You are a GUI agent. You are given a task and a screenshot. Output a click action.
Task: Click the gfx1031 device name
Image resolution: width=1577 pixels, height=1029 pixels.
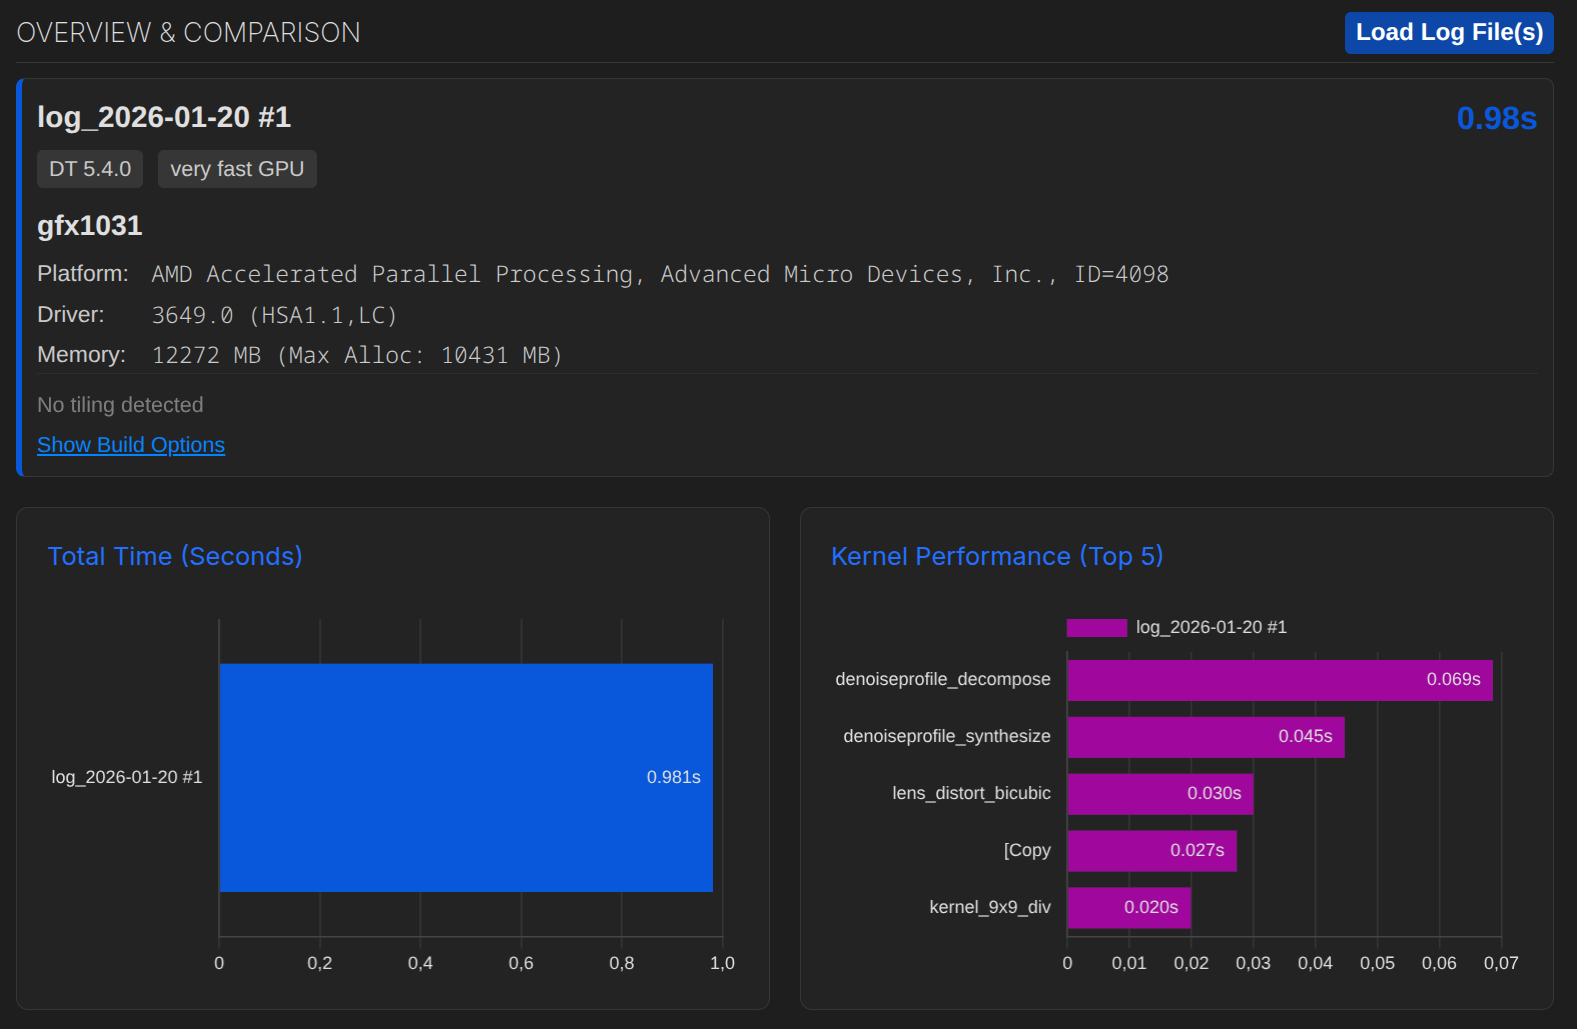[90, 226]
